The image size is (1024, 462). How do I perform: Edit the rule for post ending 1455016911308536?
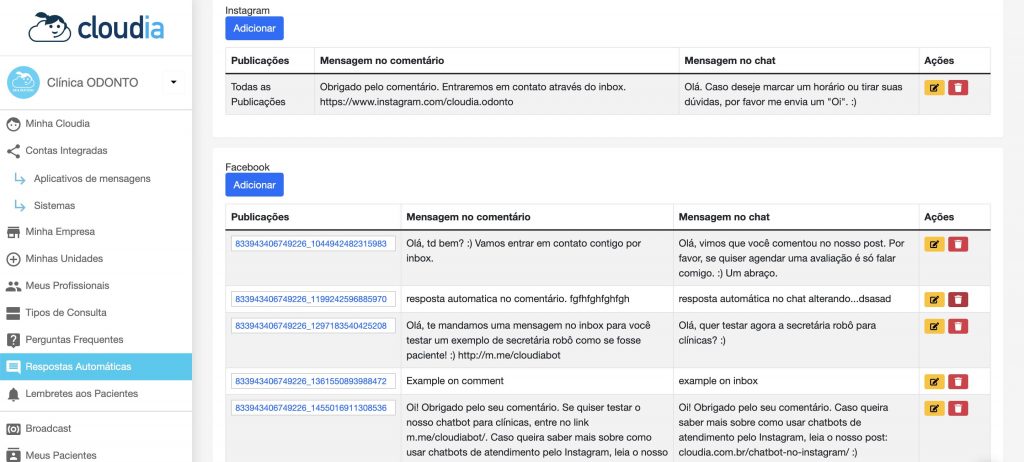point(935,408)
